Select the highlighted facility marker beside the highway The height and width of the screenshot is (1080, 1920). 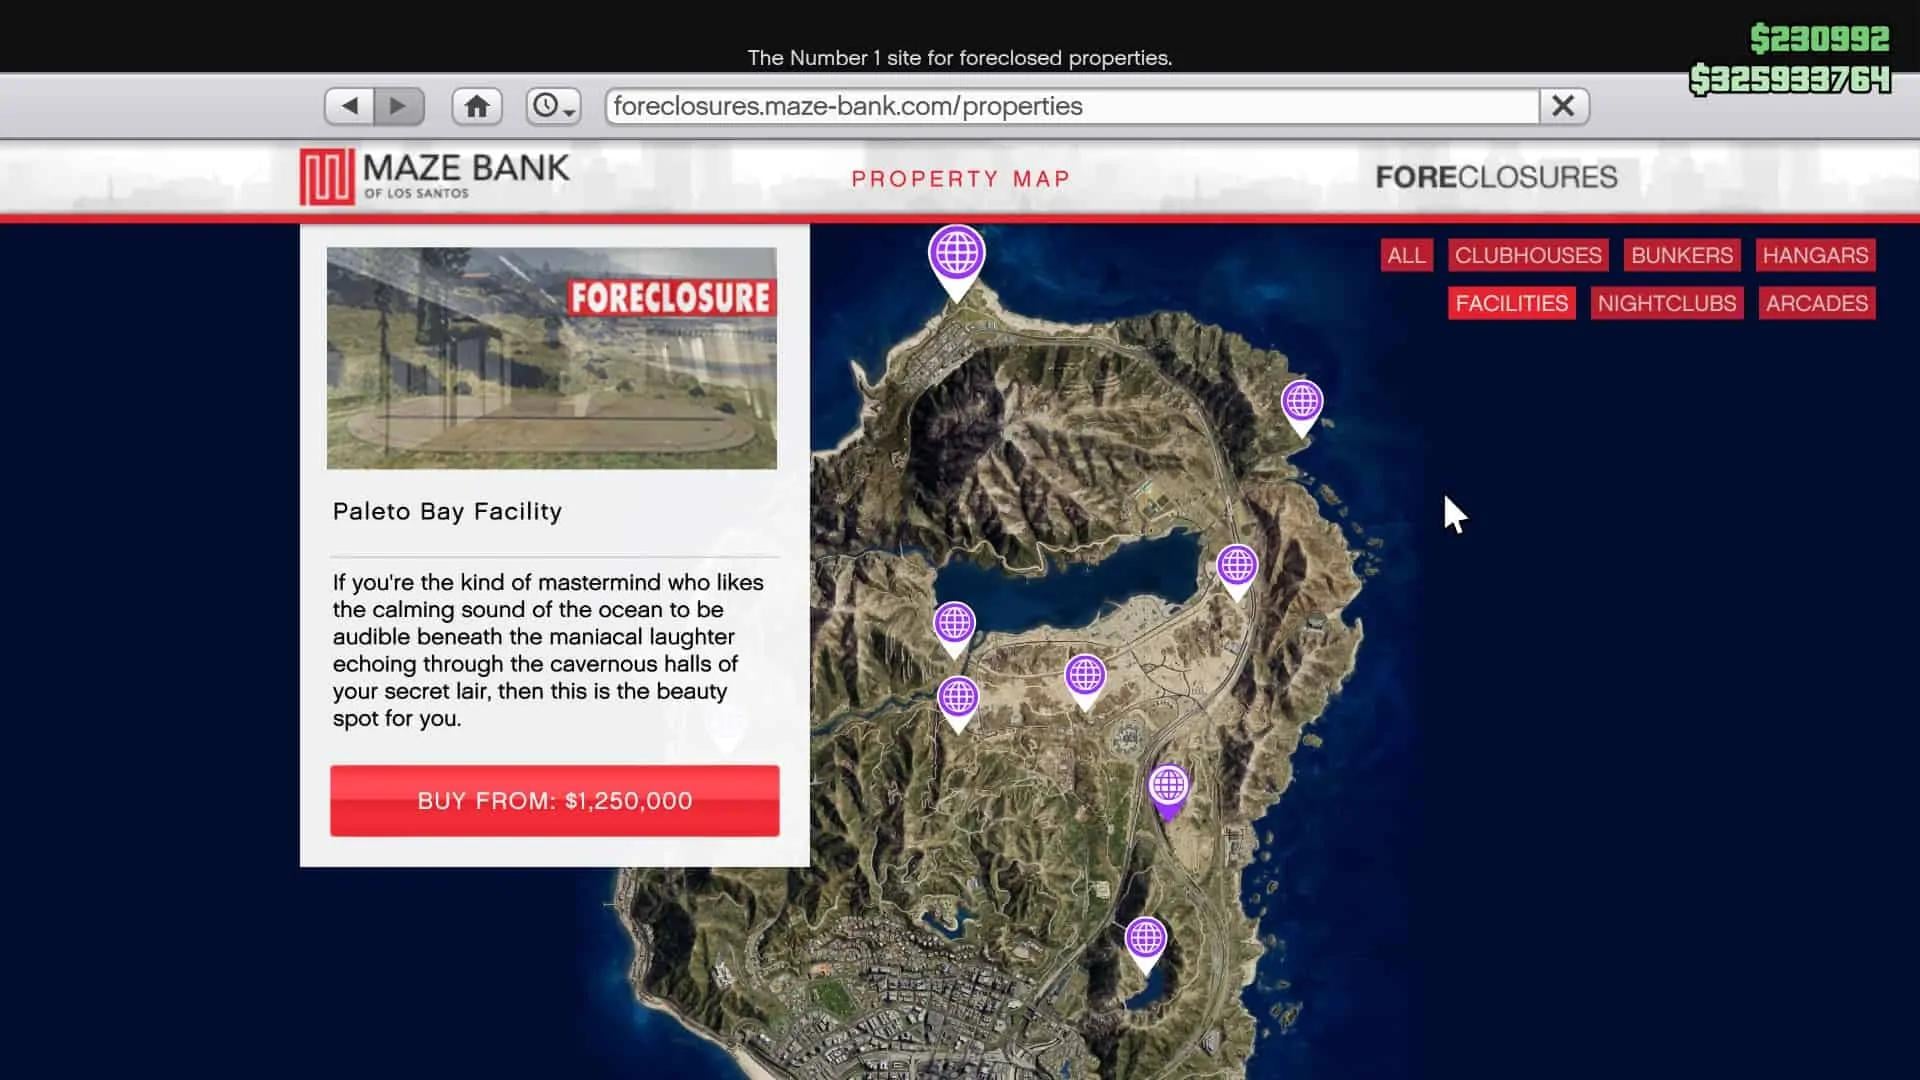pos(1168,786)
